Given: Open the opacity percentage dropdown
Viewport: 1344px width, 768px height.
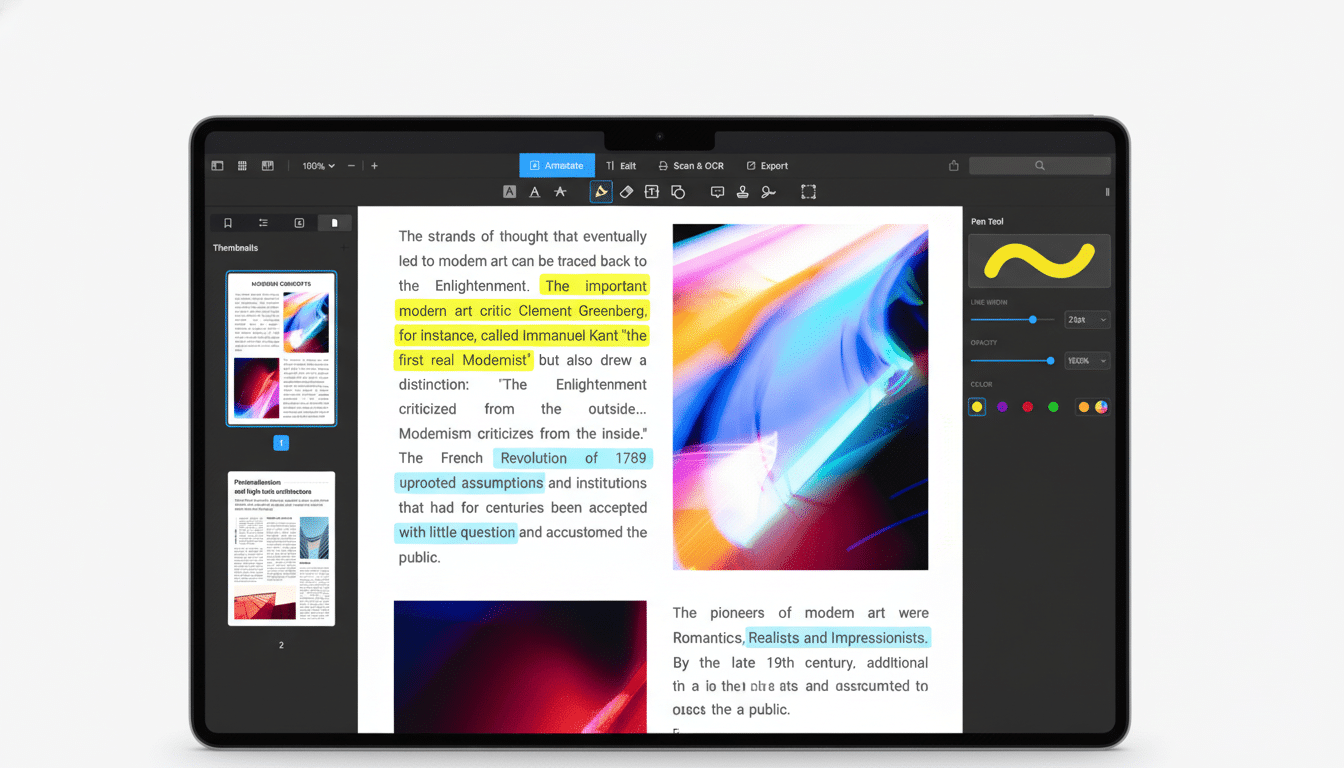Looking at the screenshot, I should click(1086, 360).
